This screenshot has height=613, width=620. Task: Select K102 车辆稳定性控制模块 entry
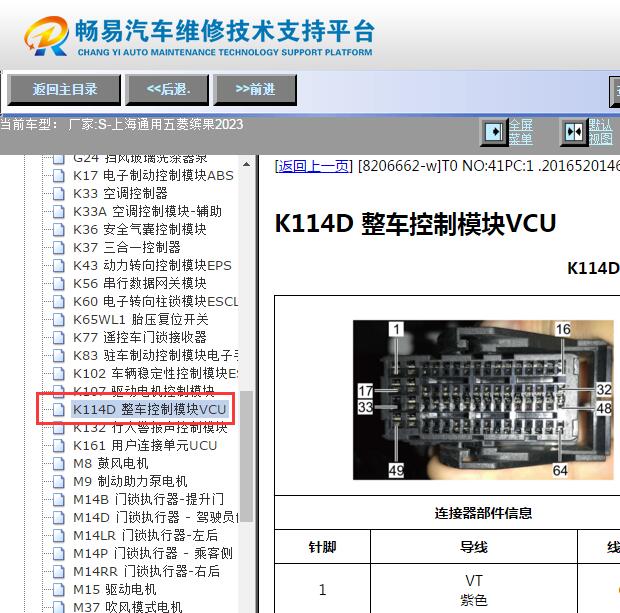click(x=156, y=373)
